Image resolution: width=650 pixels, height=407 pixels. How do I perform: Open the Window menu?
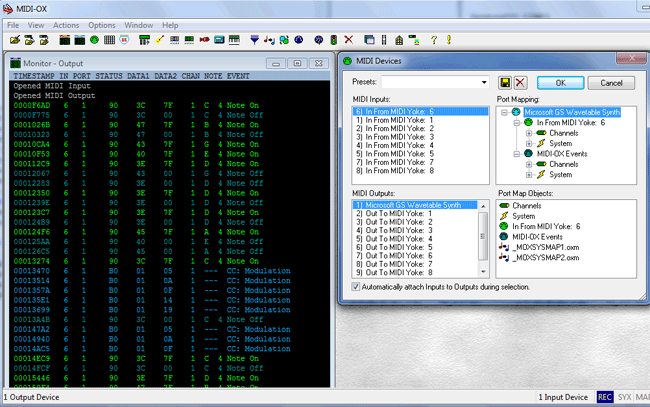(x=138, y=25)
